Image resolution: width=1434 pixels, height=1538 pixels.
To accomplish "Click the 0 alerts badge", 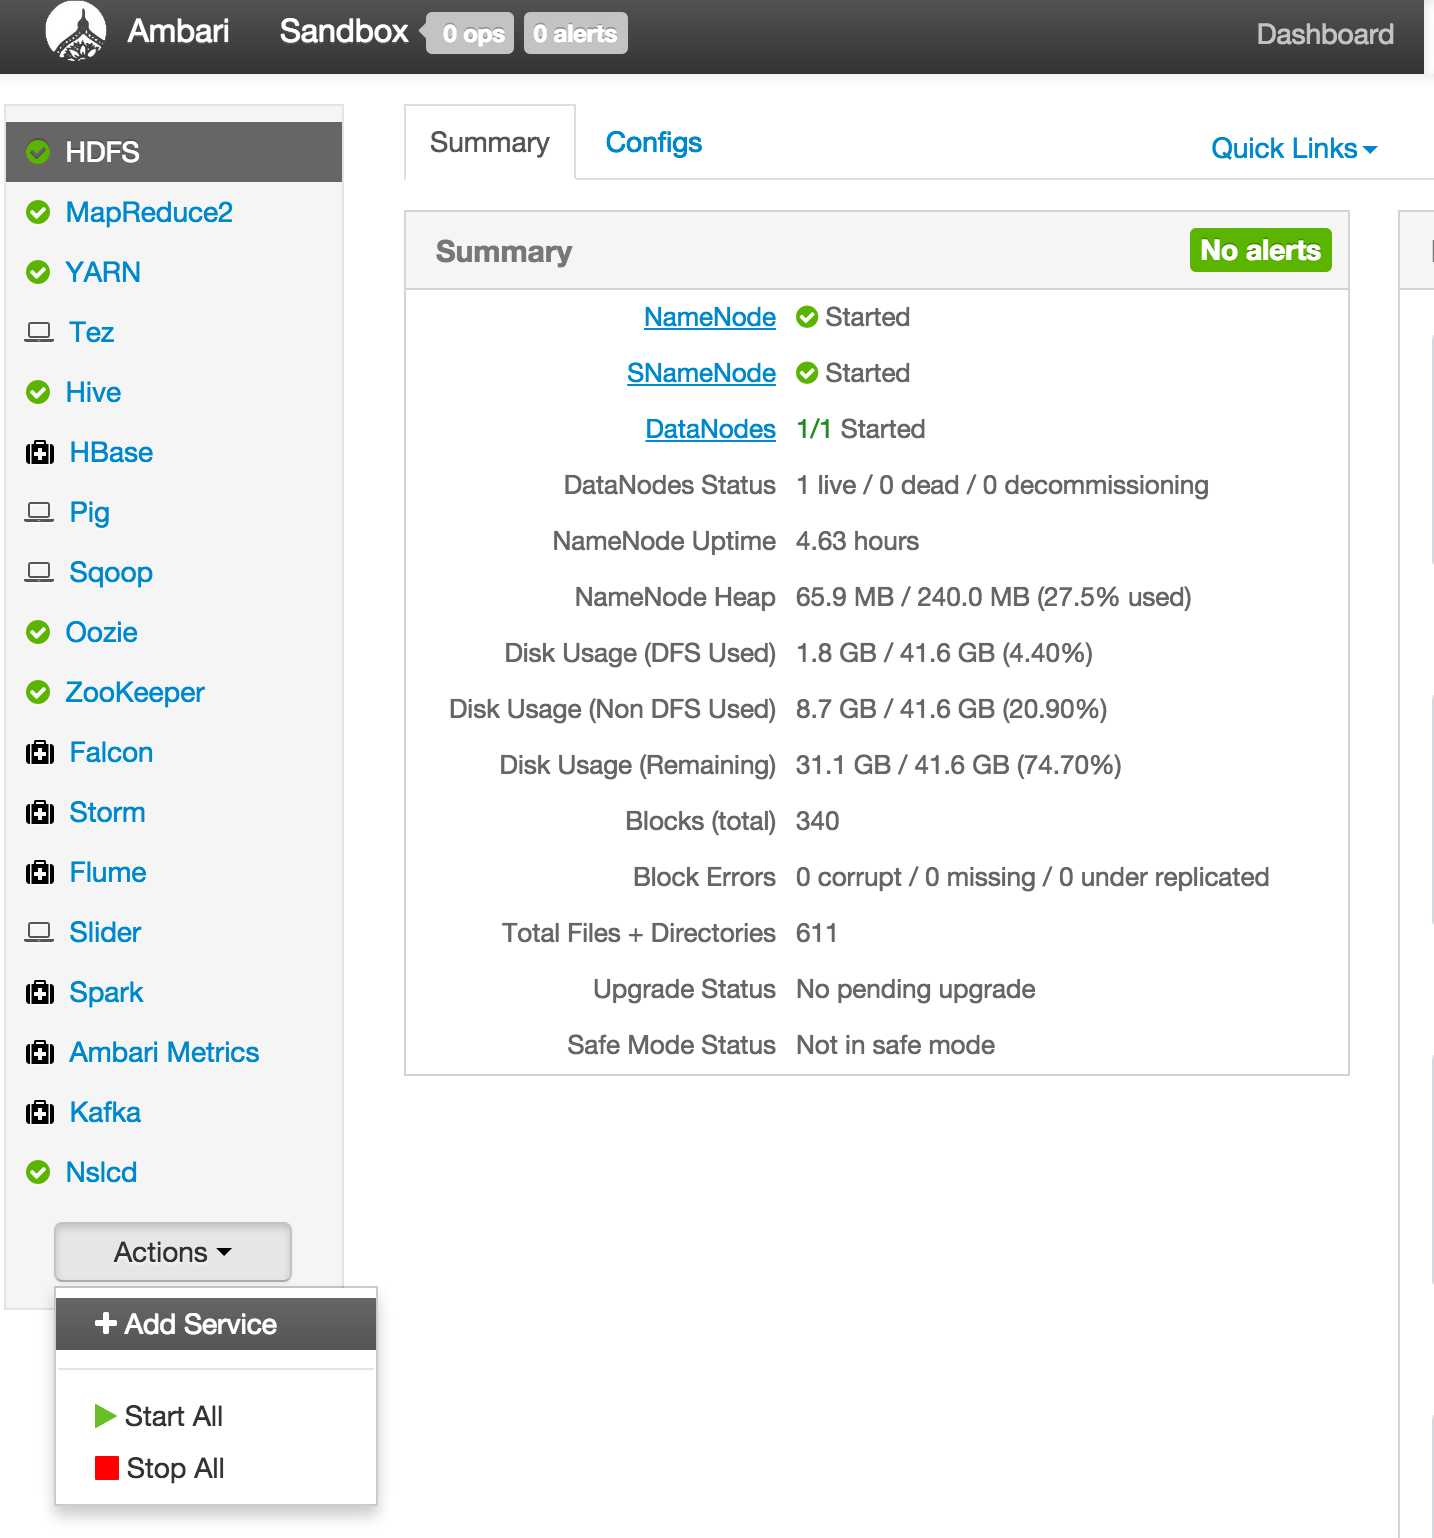I will 576,33.
